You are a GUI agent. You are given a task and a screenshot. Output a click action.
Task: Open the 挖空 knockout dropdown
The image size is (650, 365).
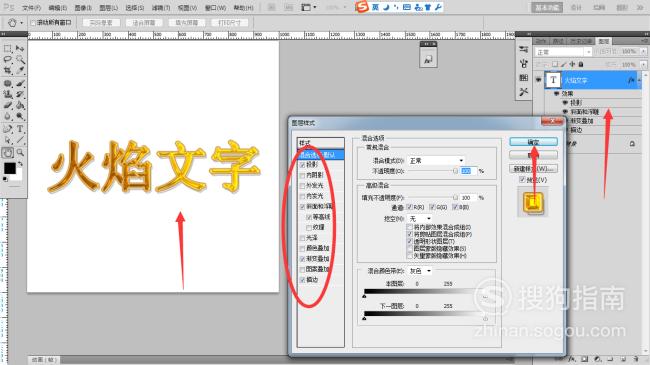[x=420, y=218]
